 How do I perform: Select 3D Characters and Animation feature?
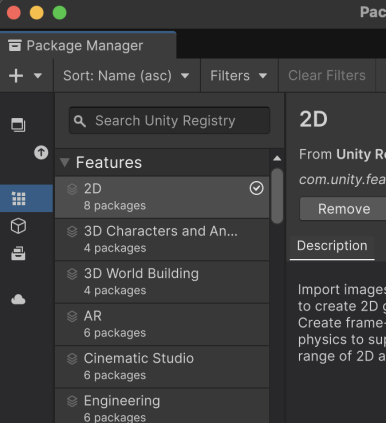coord(162,239)
